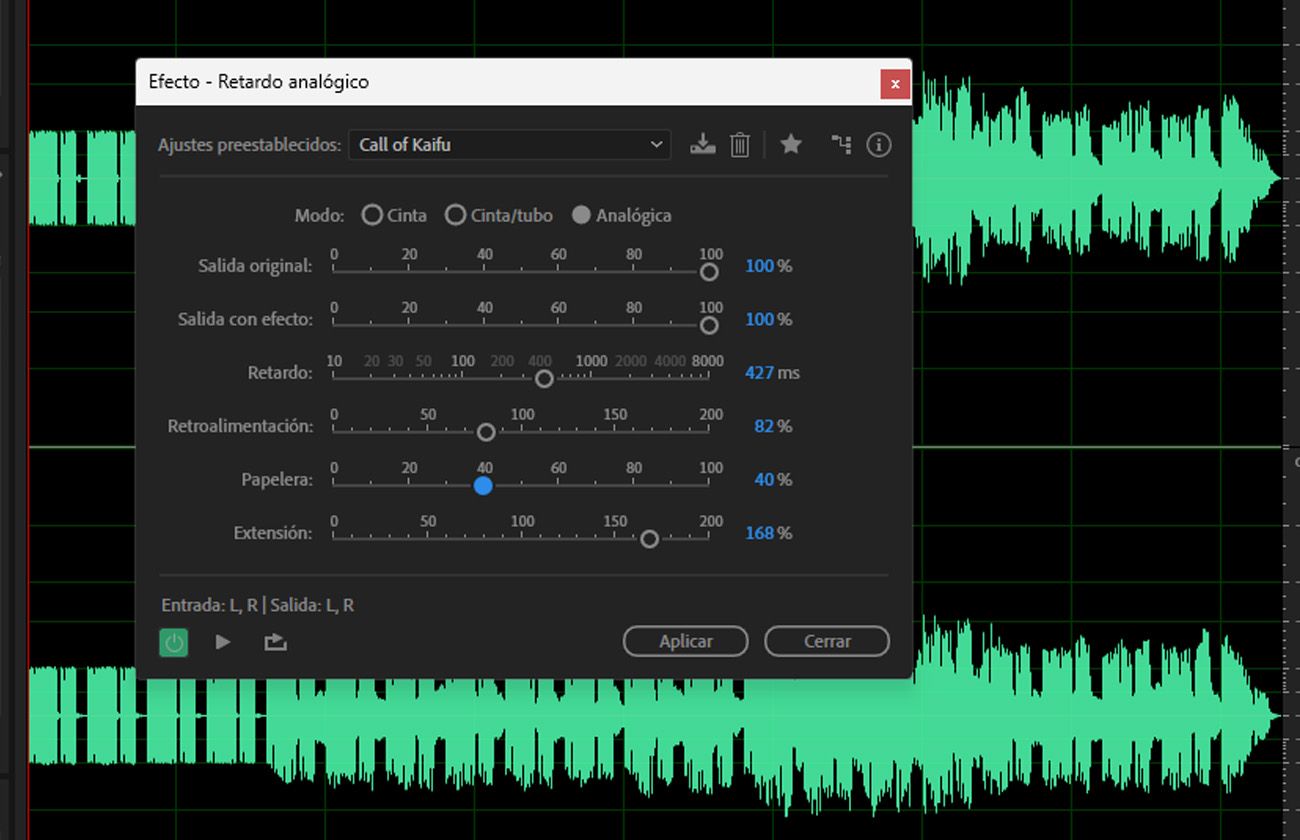Close the Retardo analógico dialog with X
This screenshot has width=1300, height=840.
[x=895, y=84]
